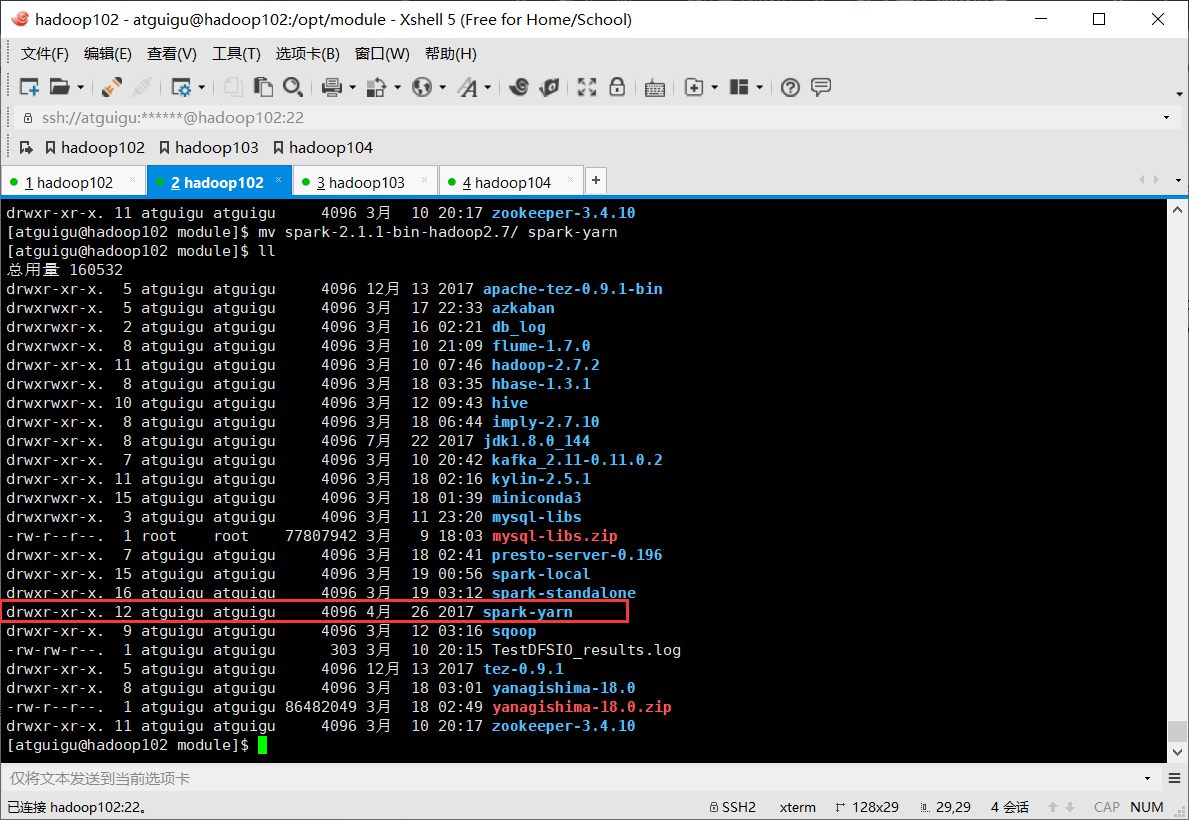The width and height of the screenshot is (1189, 820).
Task: Toggle NUM indicator in the status bar
Action: [x=1147, y=807]
